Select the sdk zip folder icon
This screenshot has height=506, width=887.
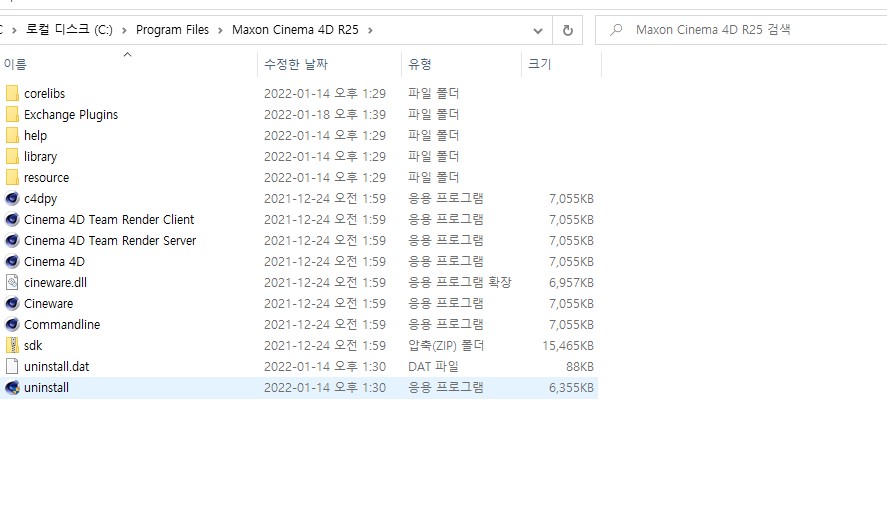(x=12, y=345)
